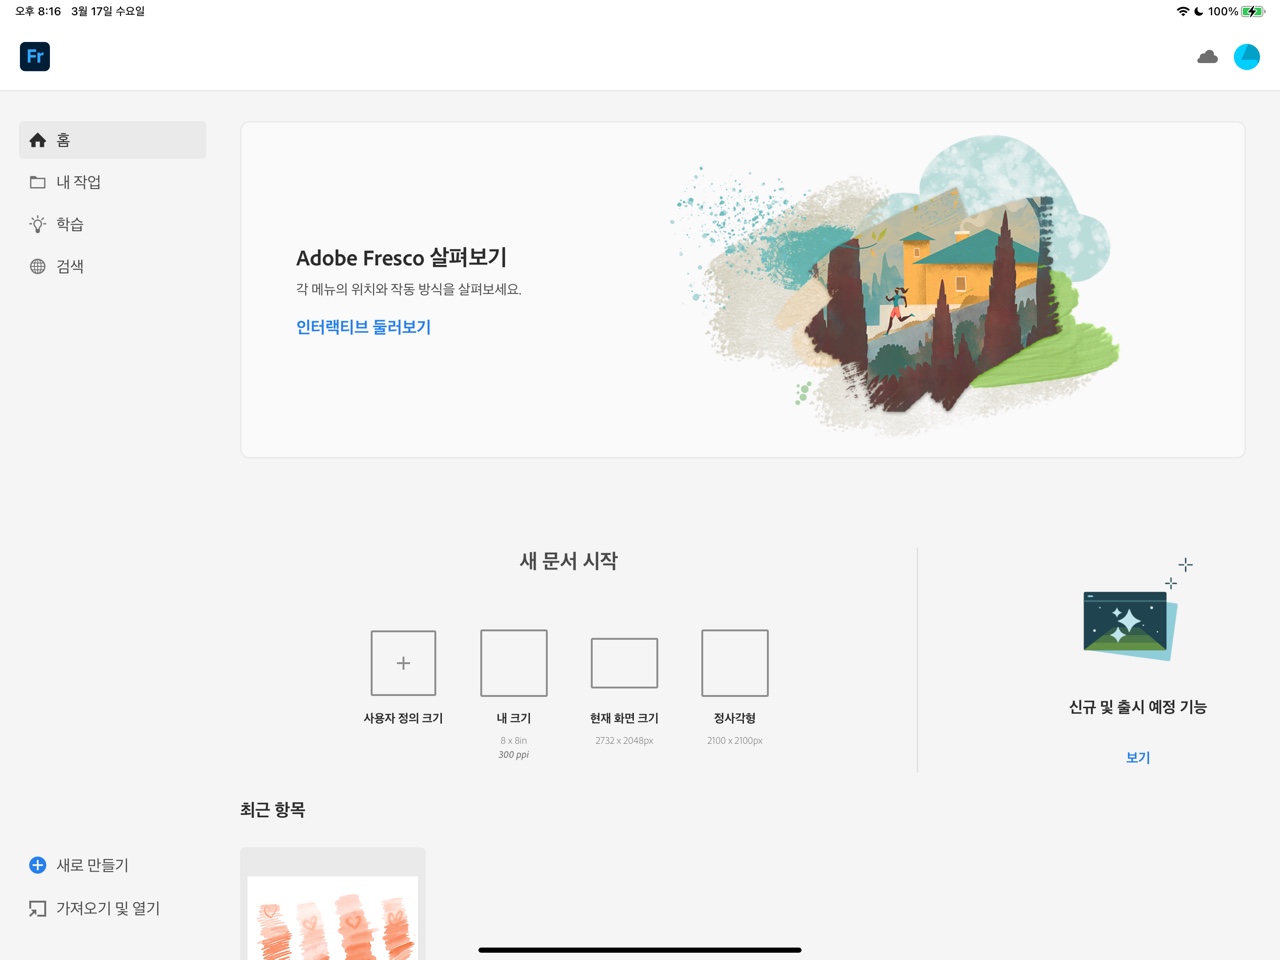Click 보기 link for upcoming features
The height and width of the screenshot is (960, 1280).
point(1138,757)
